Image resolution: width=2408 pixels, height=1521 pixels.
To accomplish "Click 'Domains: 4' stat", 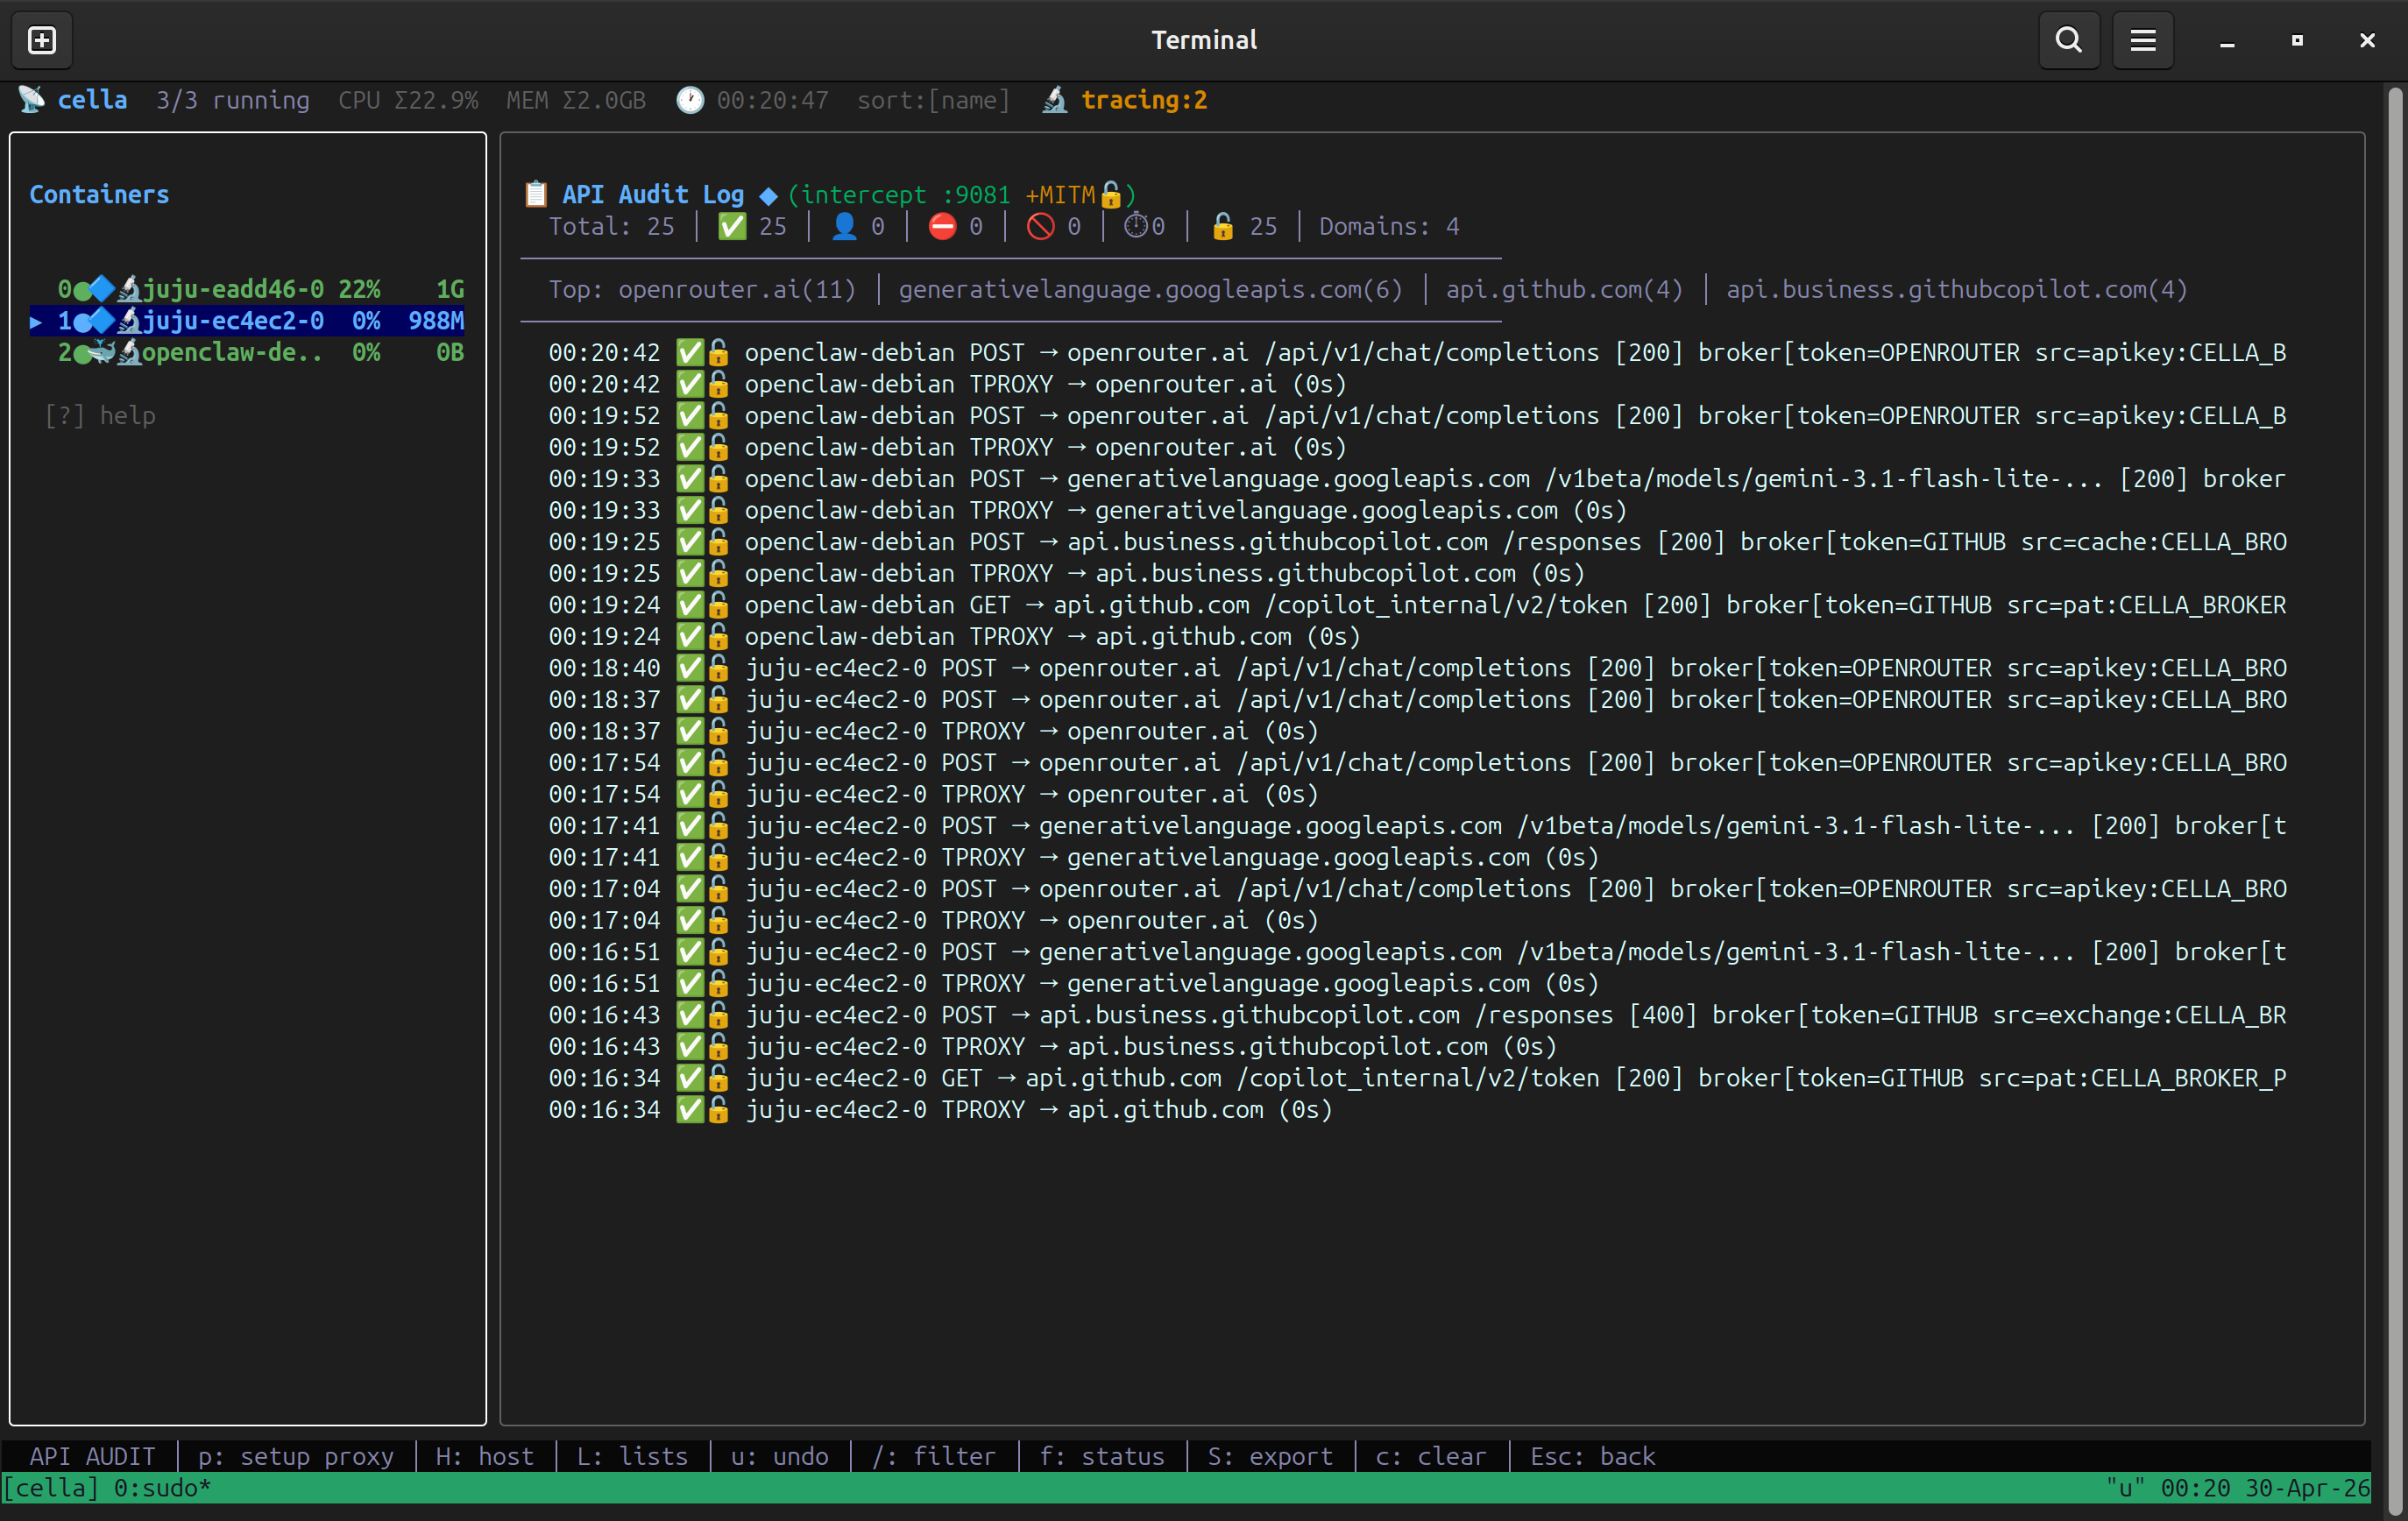I will point(1389,227).
